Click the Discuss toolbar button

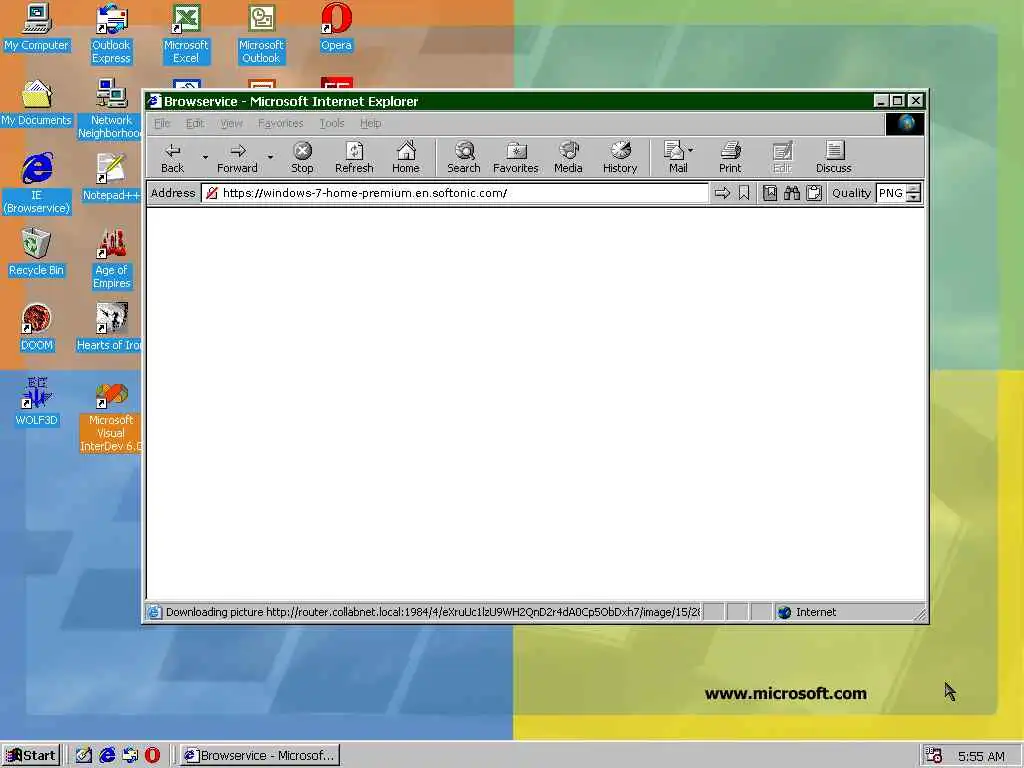pos(834,158)
